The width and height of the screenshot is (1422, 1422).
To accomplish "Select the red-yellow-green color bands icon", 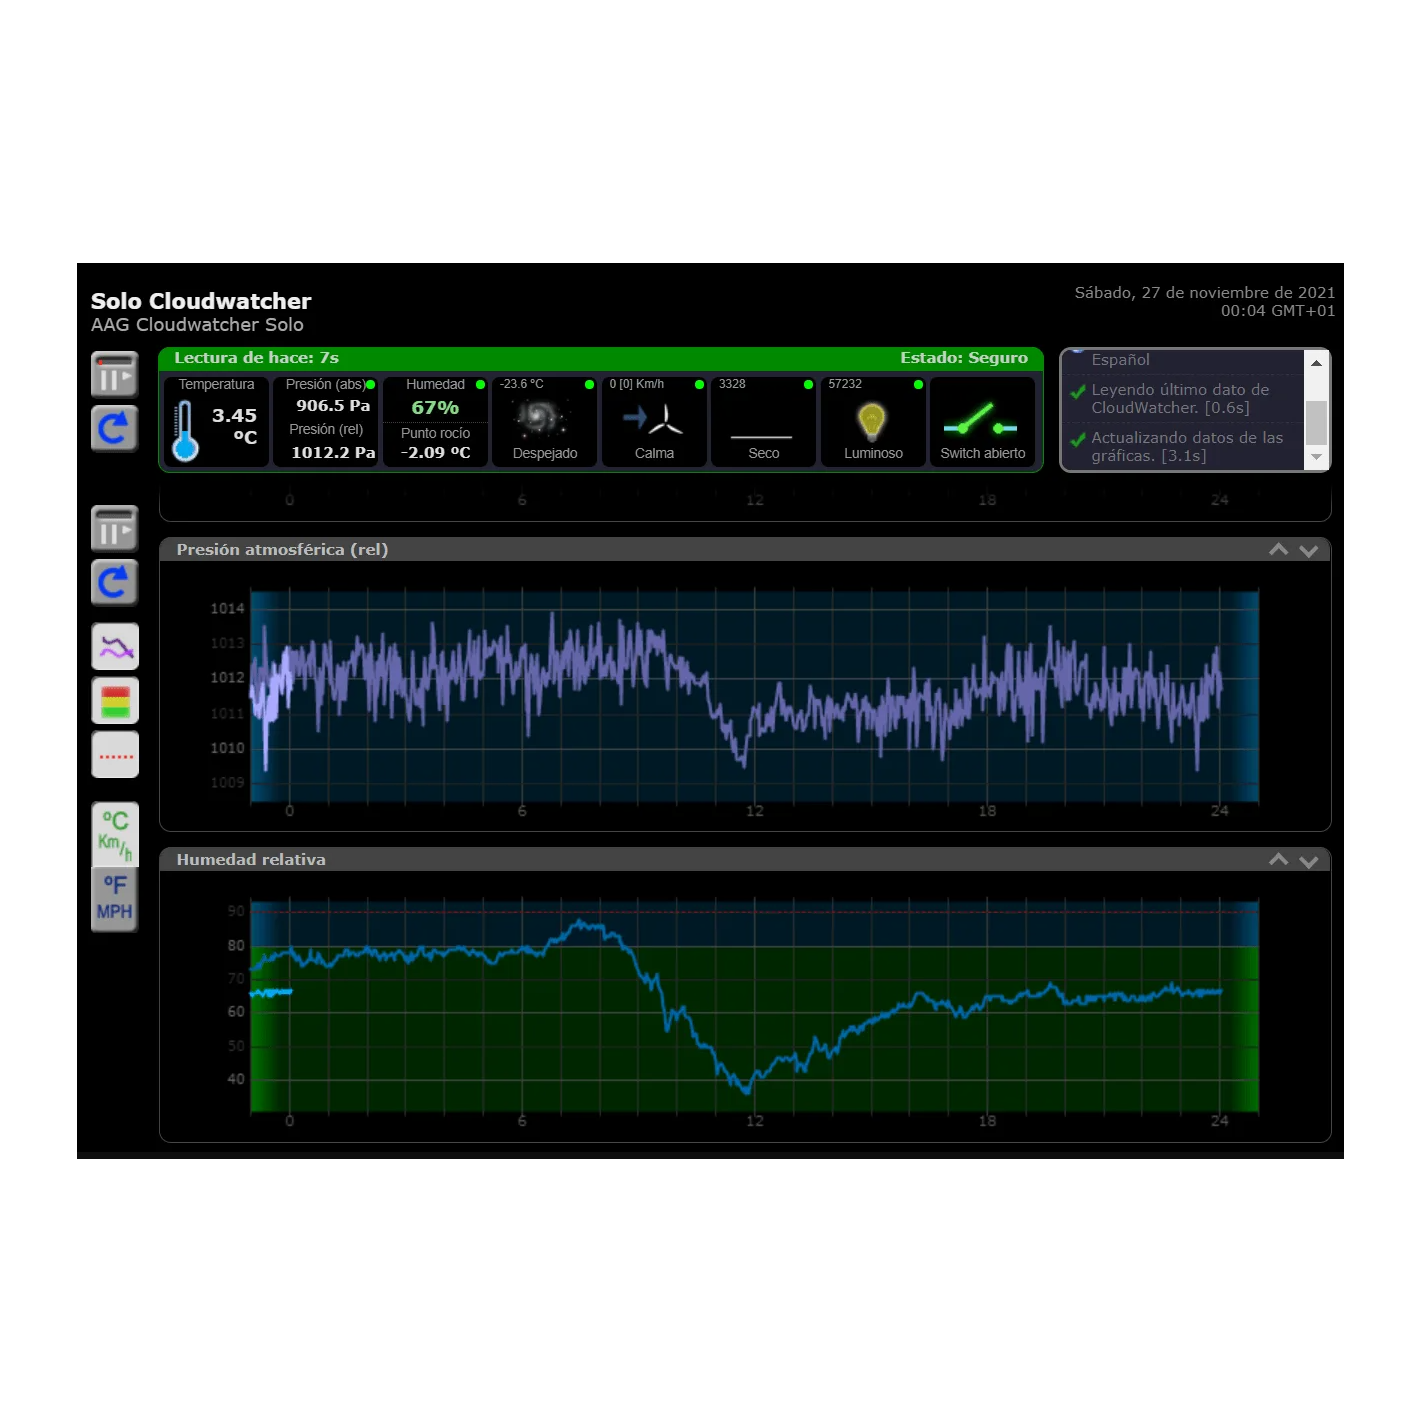I will (x=115, y=700).
